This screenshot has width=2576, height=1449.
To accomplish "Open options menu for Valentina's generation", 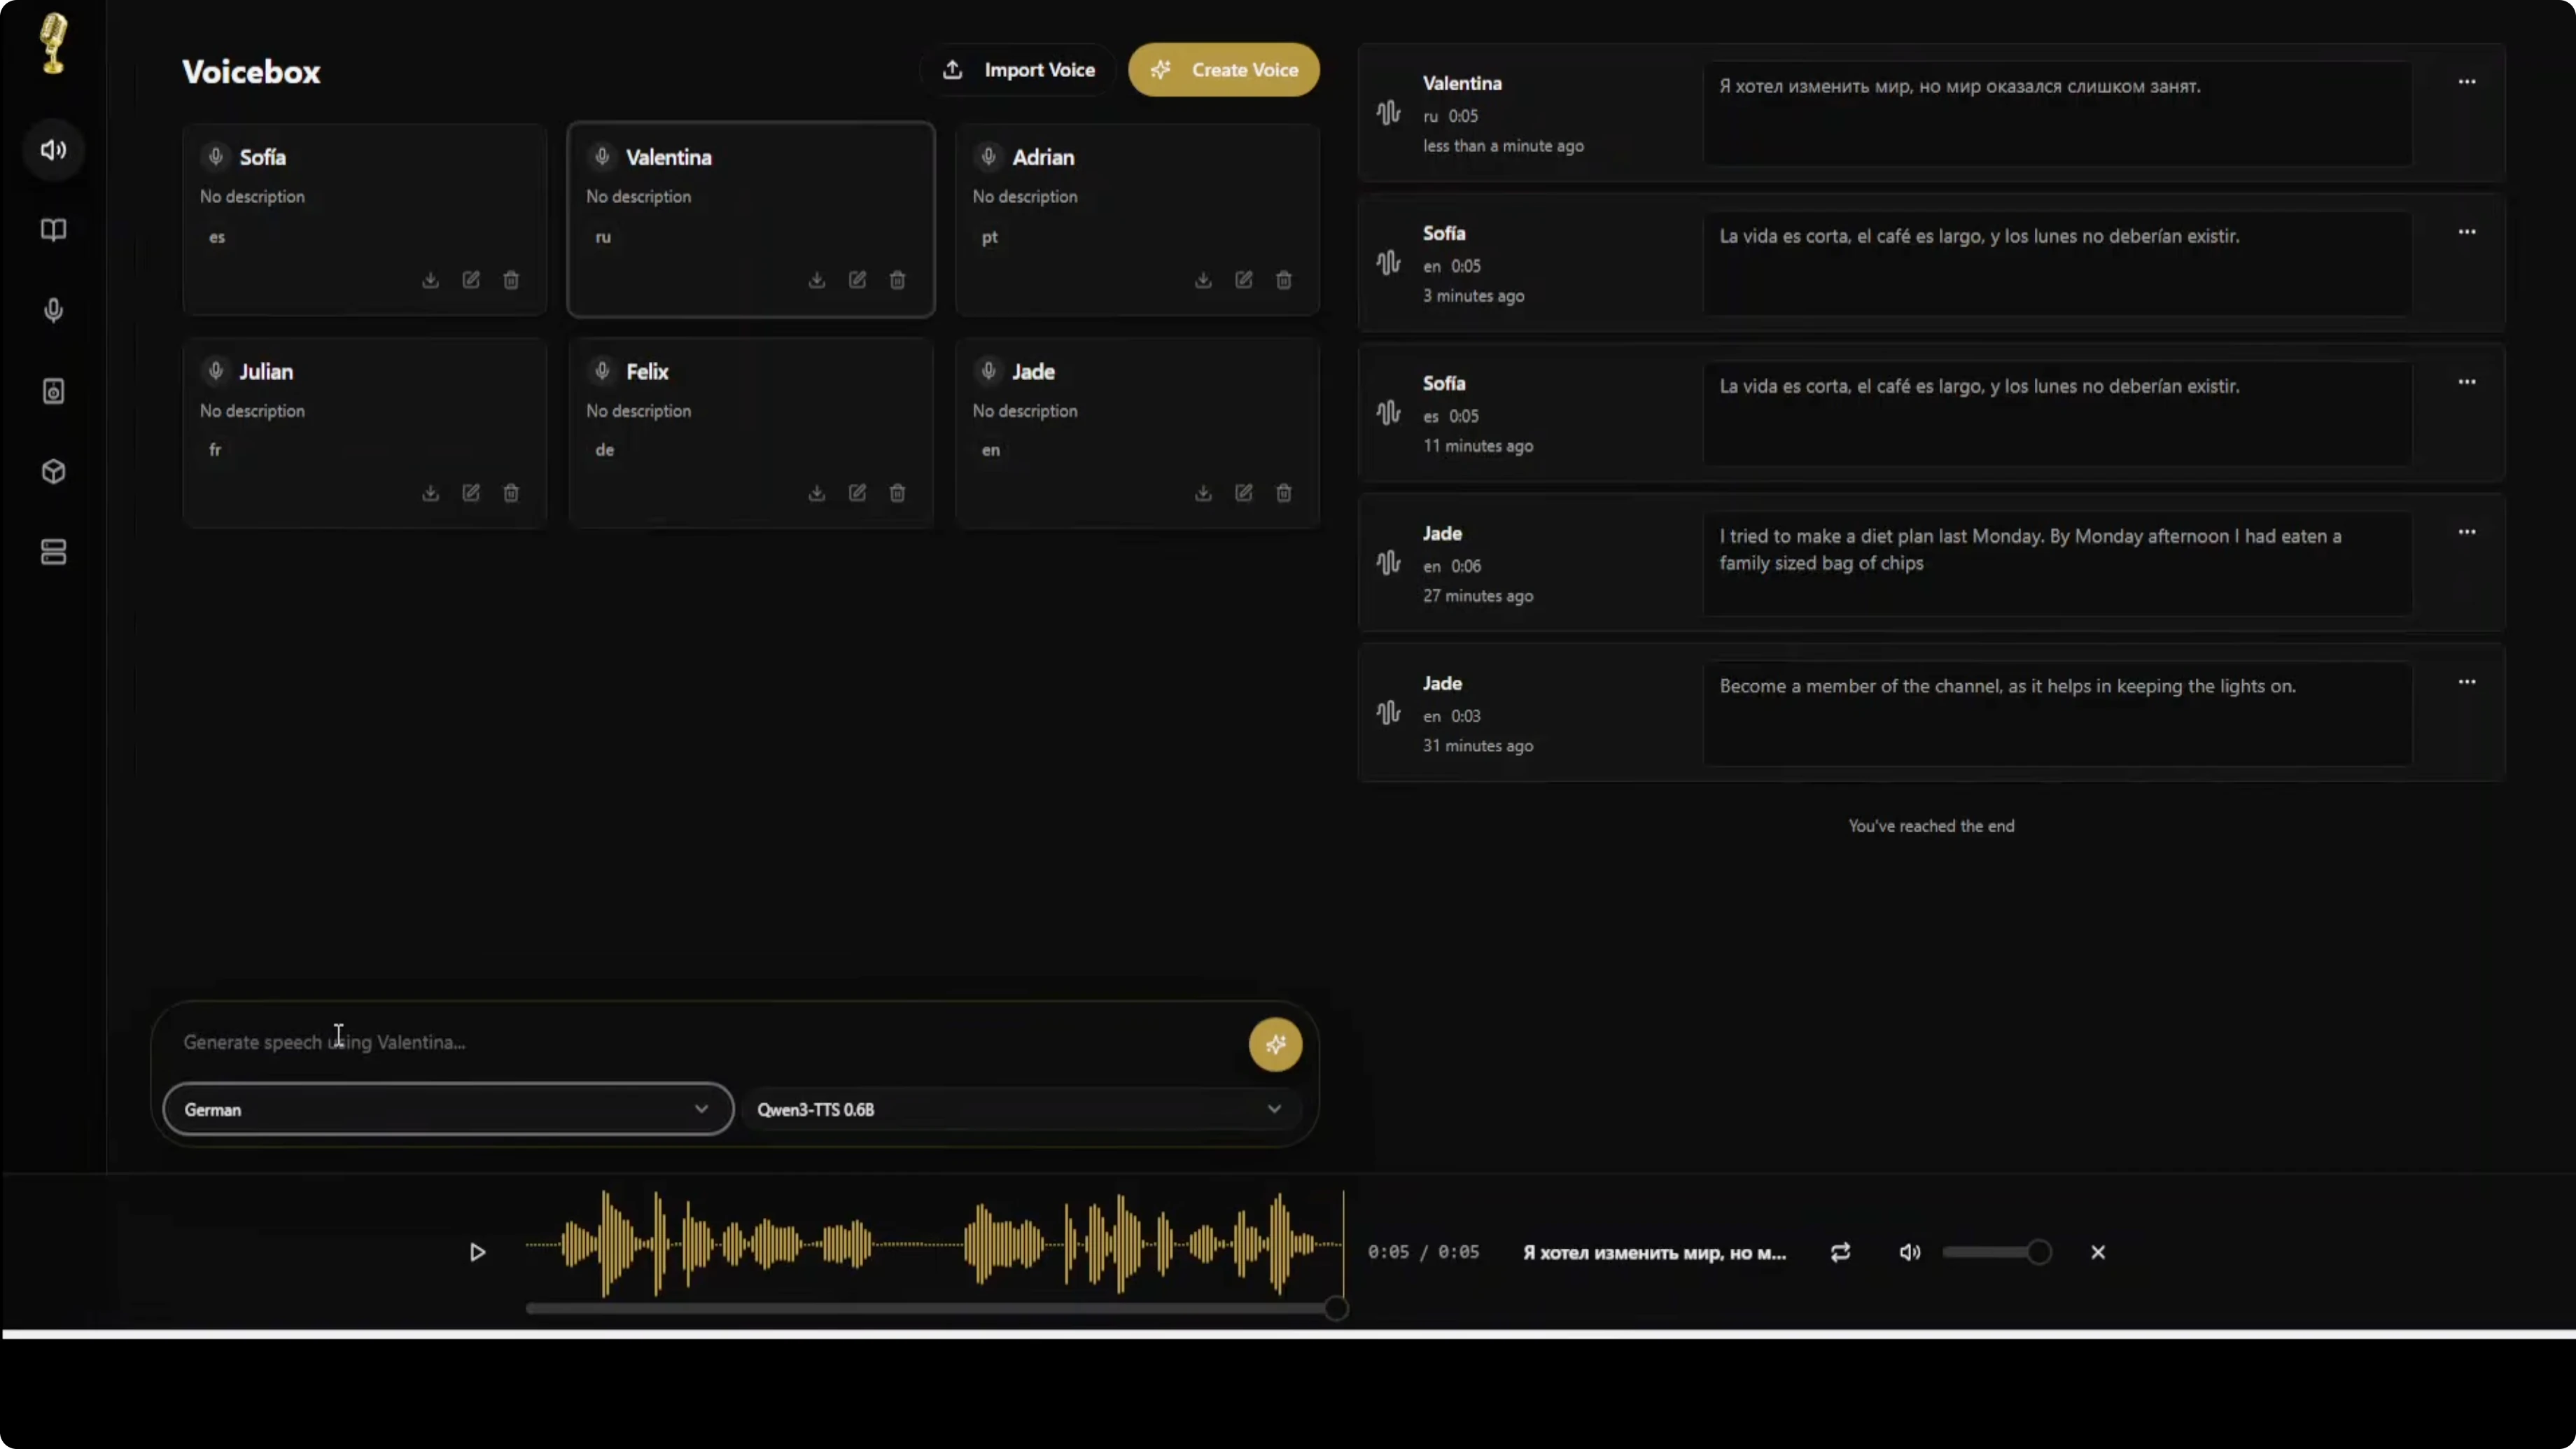I will (2466, 82).
